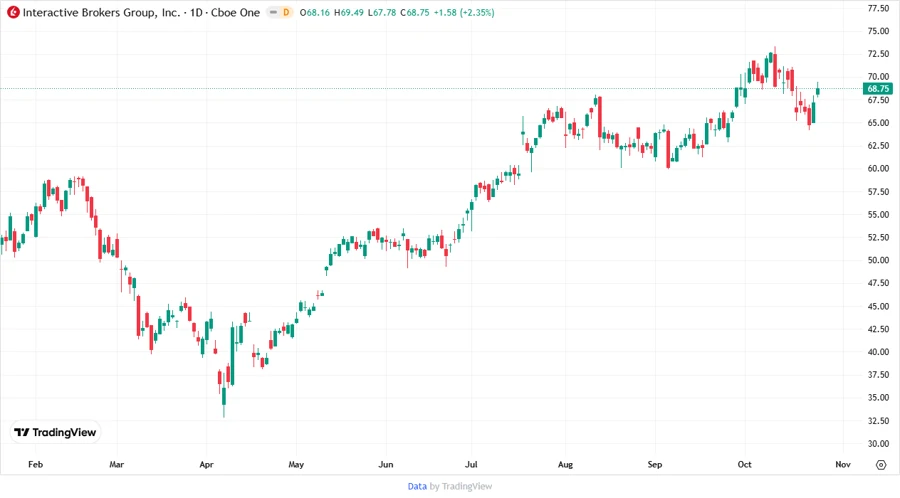Click the 65.00 price axis label
The width and height of the screenshot is (900, 498).
point(878,123)
